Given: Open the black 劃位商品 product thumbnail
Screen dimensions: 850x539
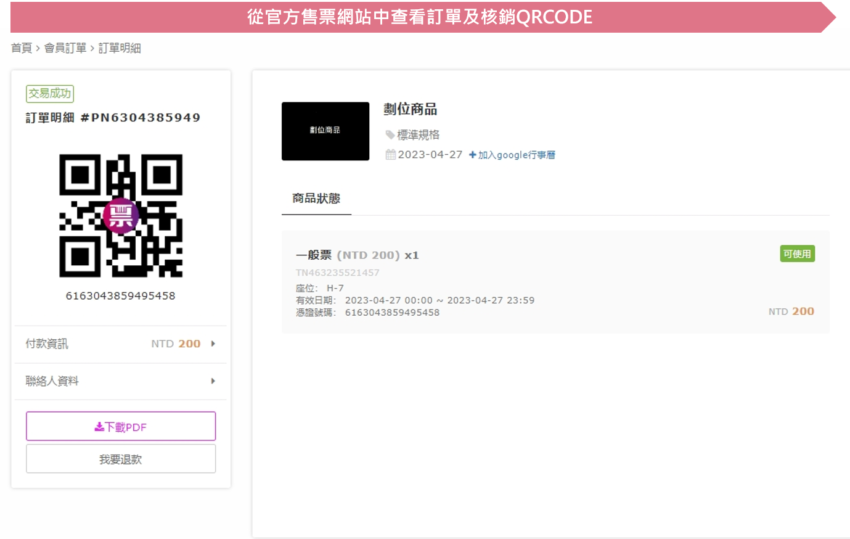Looking at the screenshot, I should [325, 131].
